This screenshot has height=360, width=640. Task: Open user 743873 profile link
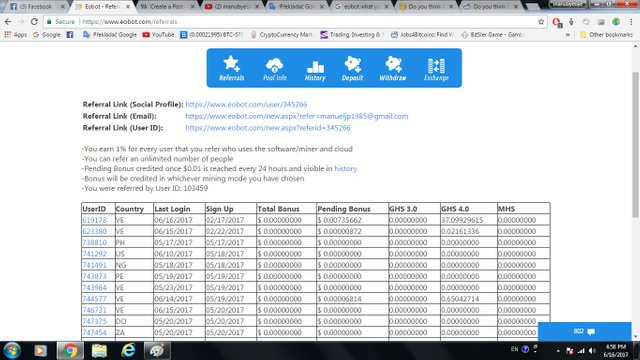(94, 276)
